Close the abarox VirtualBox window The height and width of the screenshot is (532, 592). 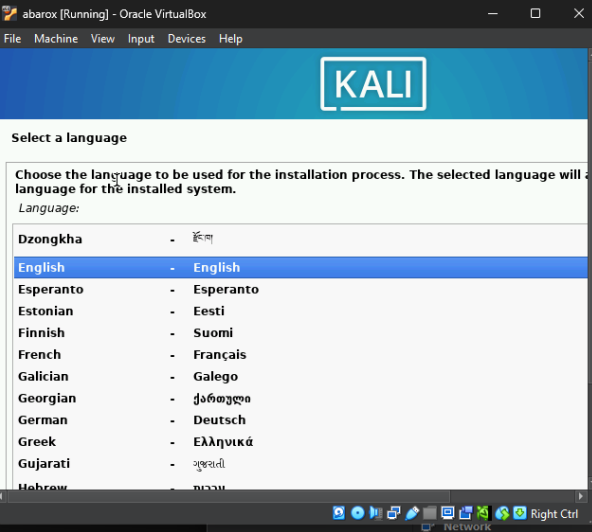click(578, 14)
